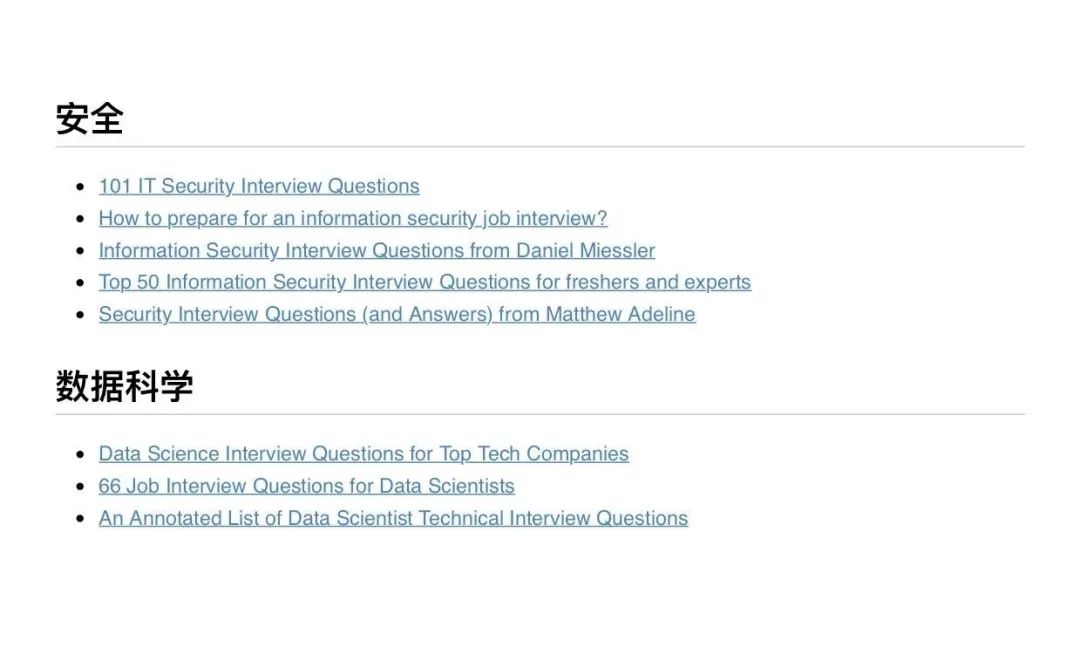The height and width of the screenshot is (654, 1080).
Task: Click the divider line under the 数据科学 heading
Action: [x=540, y=414]
